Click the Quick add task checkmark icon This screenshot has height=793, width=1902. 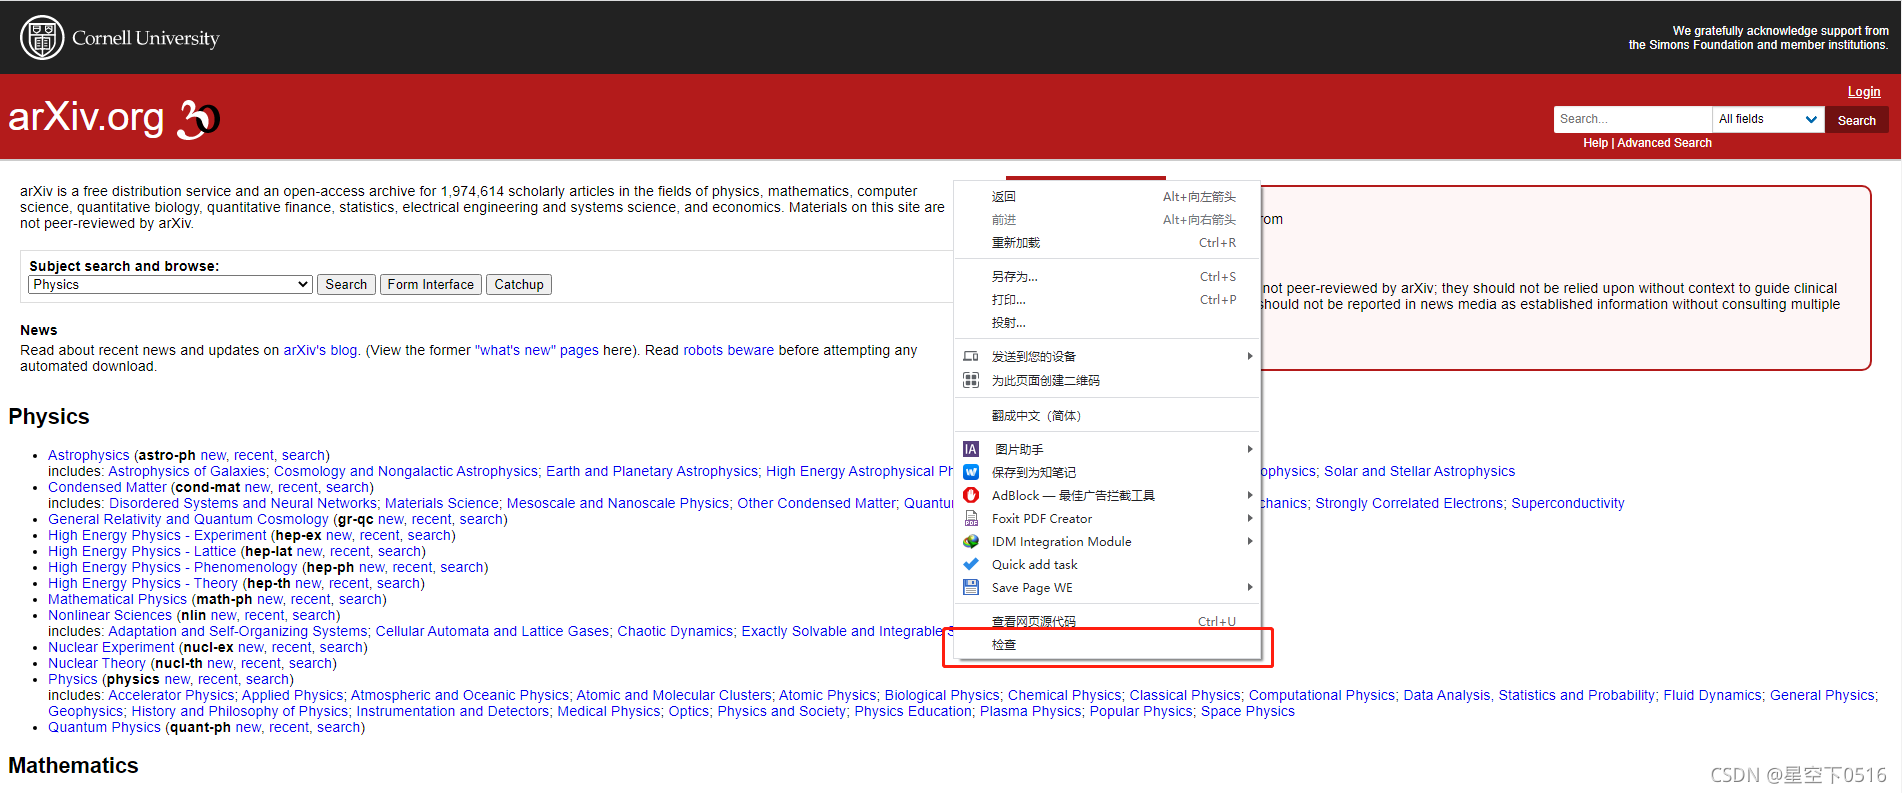pyautogui.click(x=970, y=564)
